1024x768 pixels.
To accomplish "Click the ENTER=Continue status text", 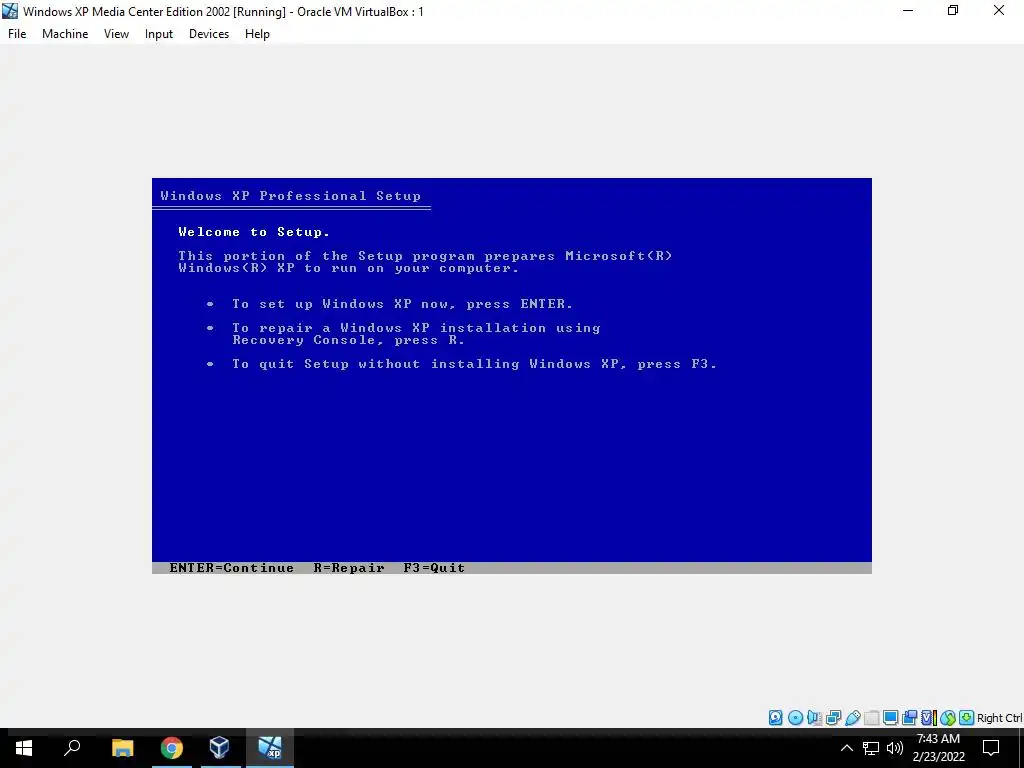I will pos(231,568).
